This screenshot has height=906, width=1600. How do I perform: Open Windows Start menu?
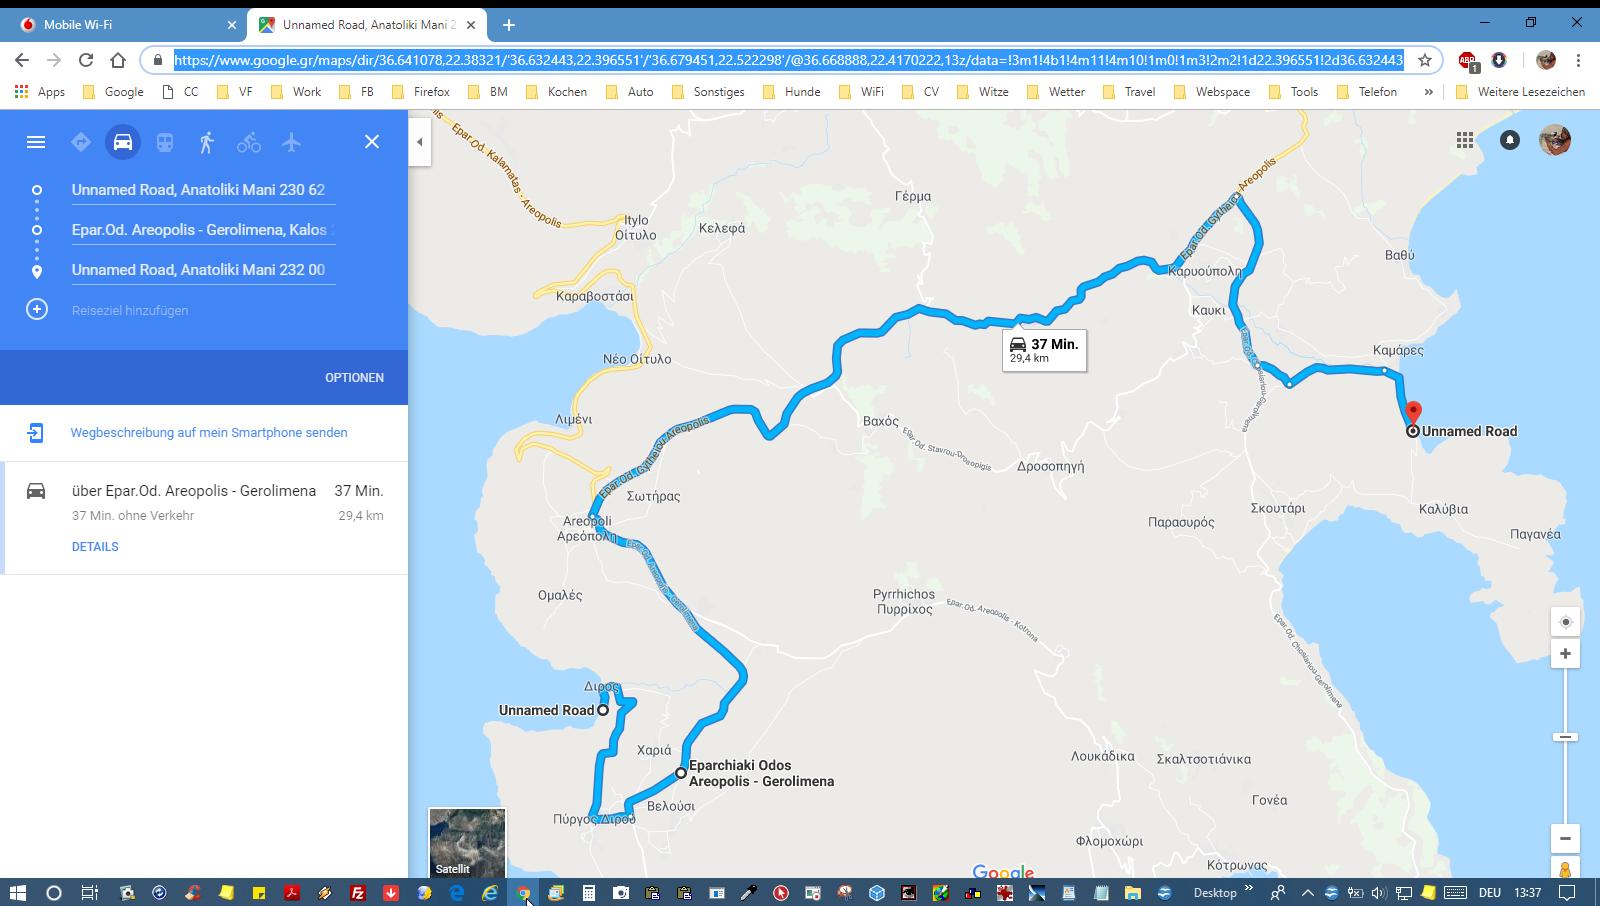18,893
